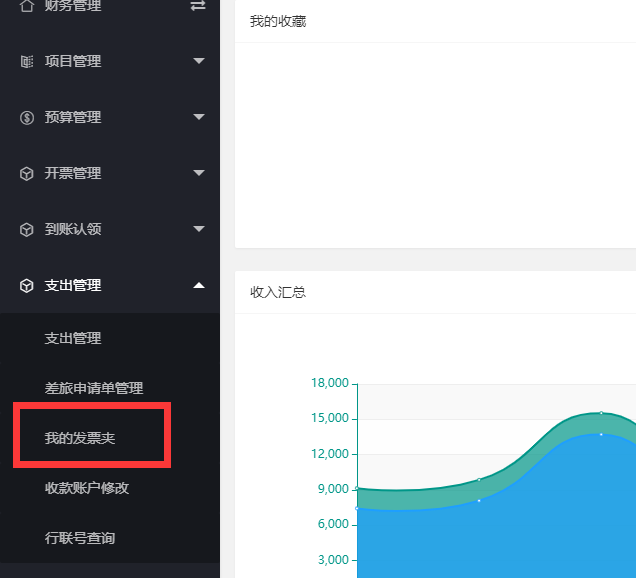Click the cube icon beside 开票管理
The image size is (636, 578).
(x=27, y=174)
